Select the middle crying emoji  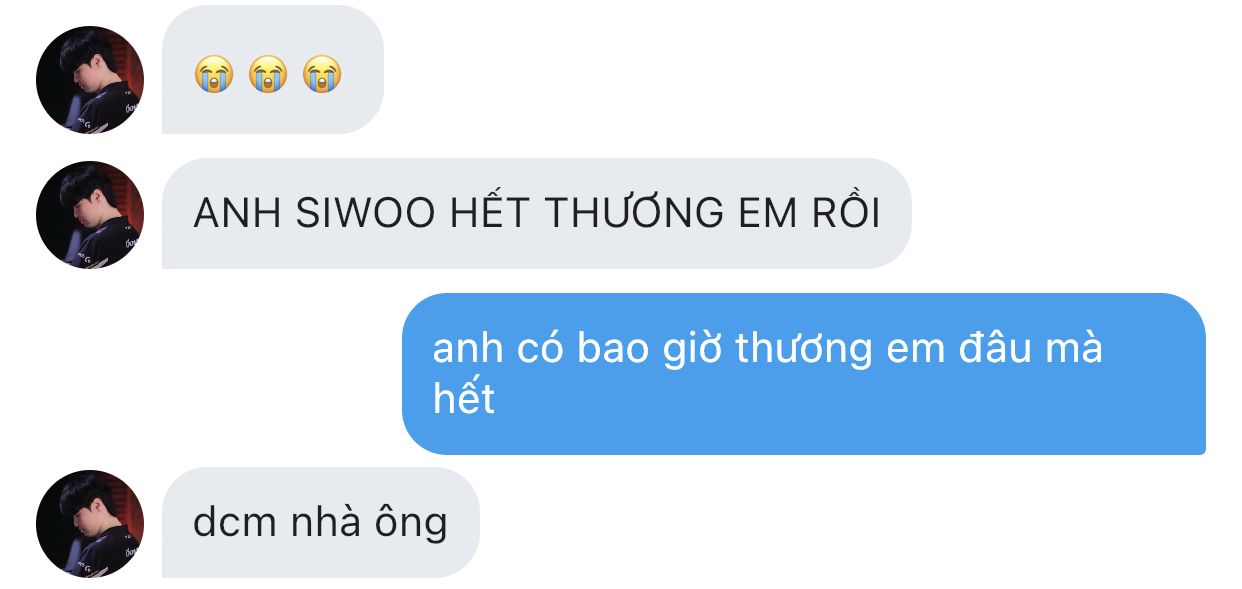[x=268, y=75]
